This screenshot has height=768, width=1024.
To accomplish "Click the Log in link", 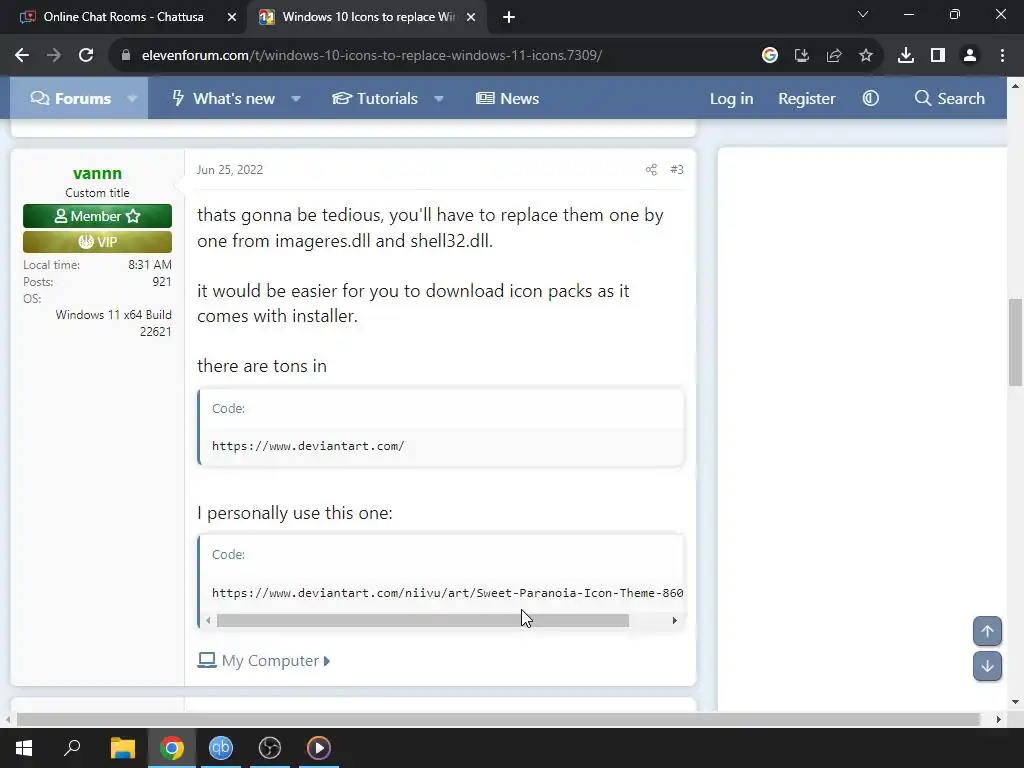I will tap(731, 99).
